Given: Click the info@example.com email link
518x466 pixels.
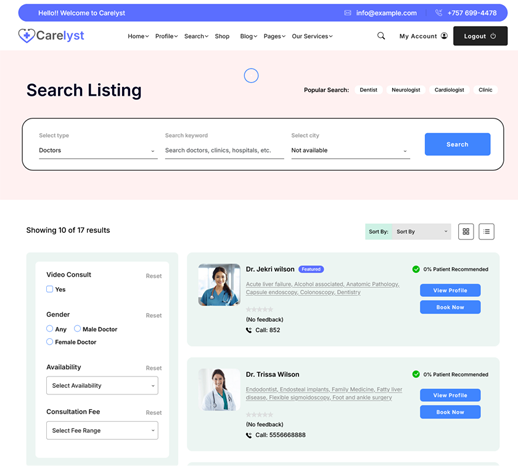Looking at the screenshot, I should point(386,13).
